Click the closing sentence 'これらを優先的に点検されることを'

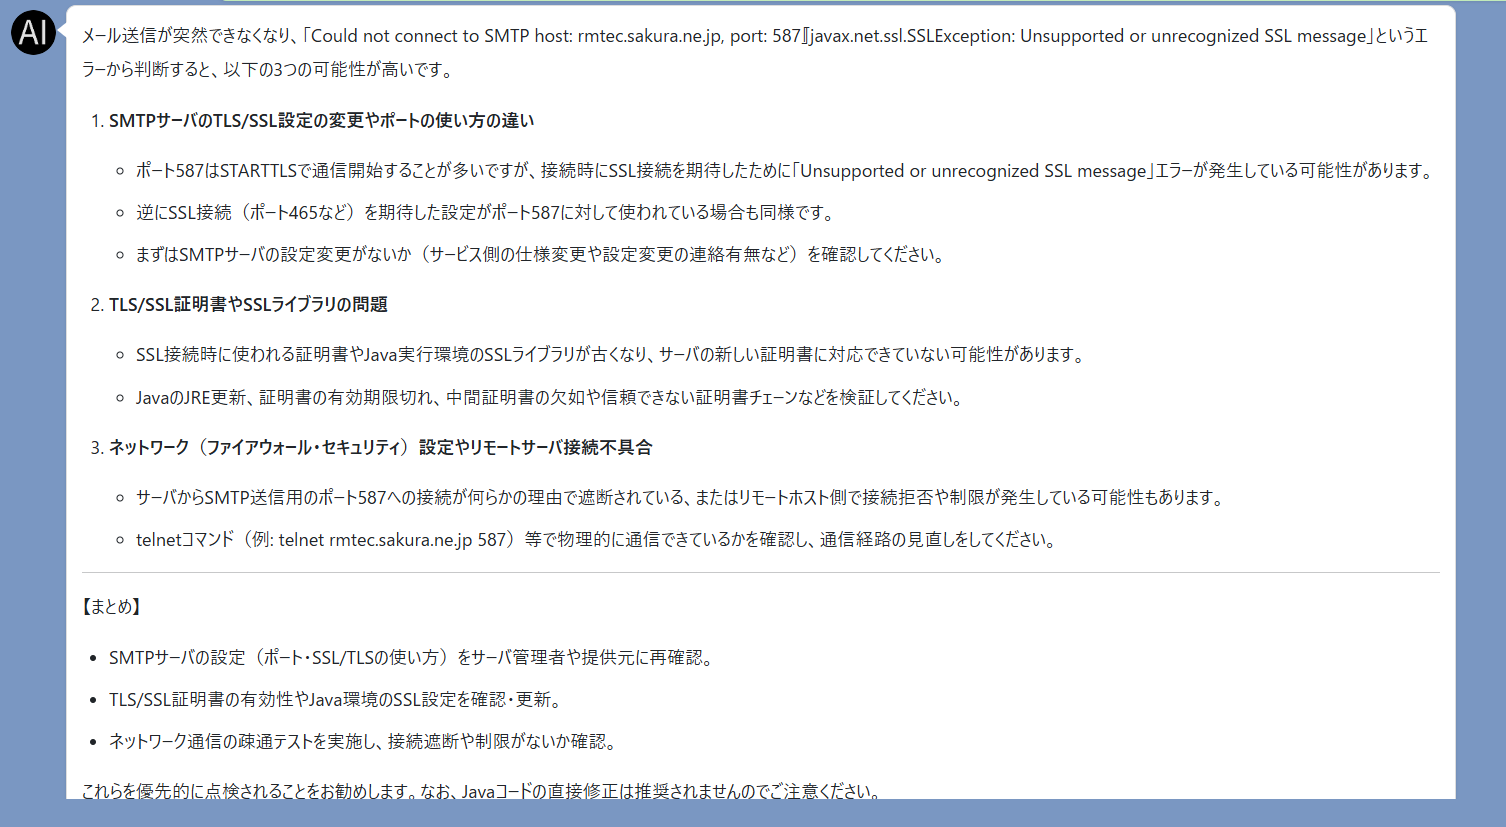pyautogui.click(x=482, y=791)
